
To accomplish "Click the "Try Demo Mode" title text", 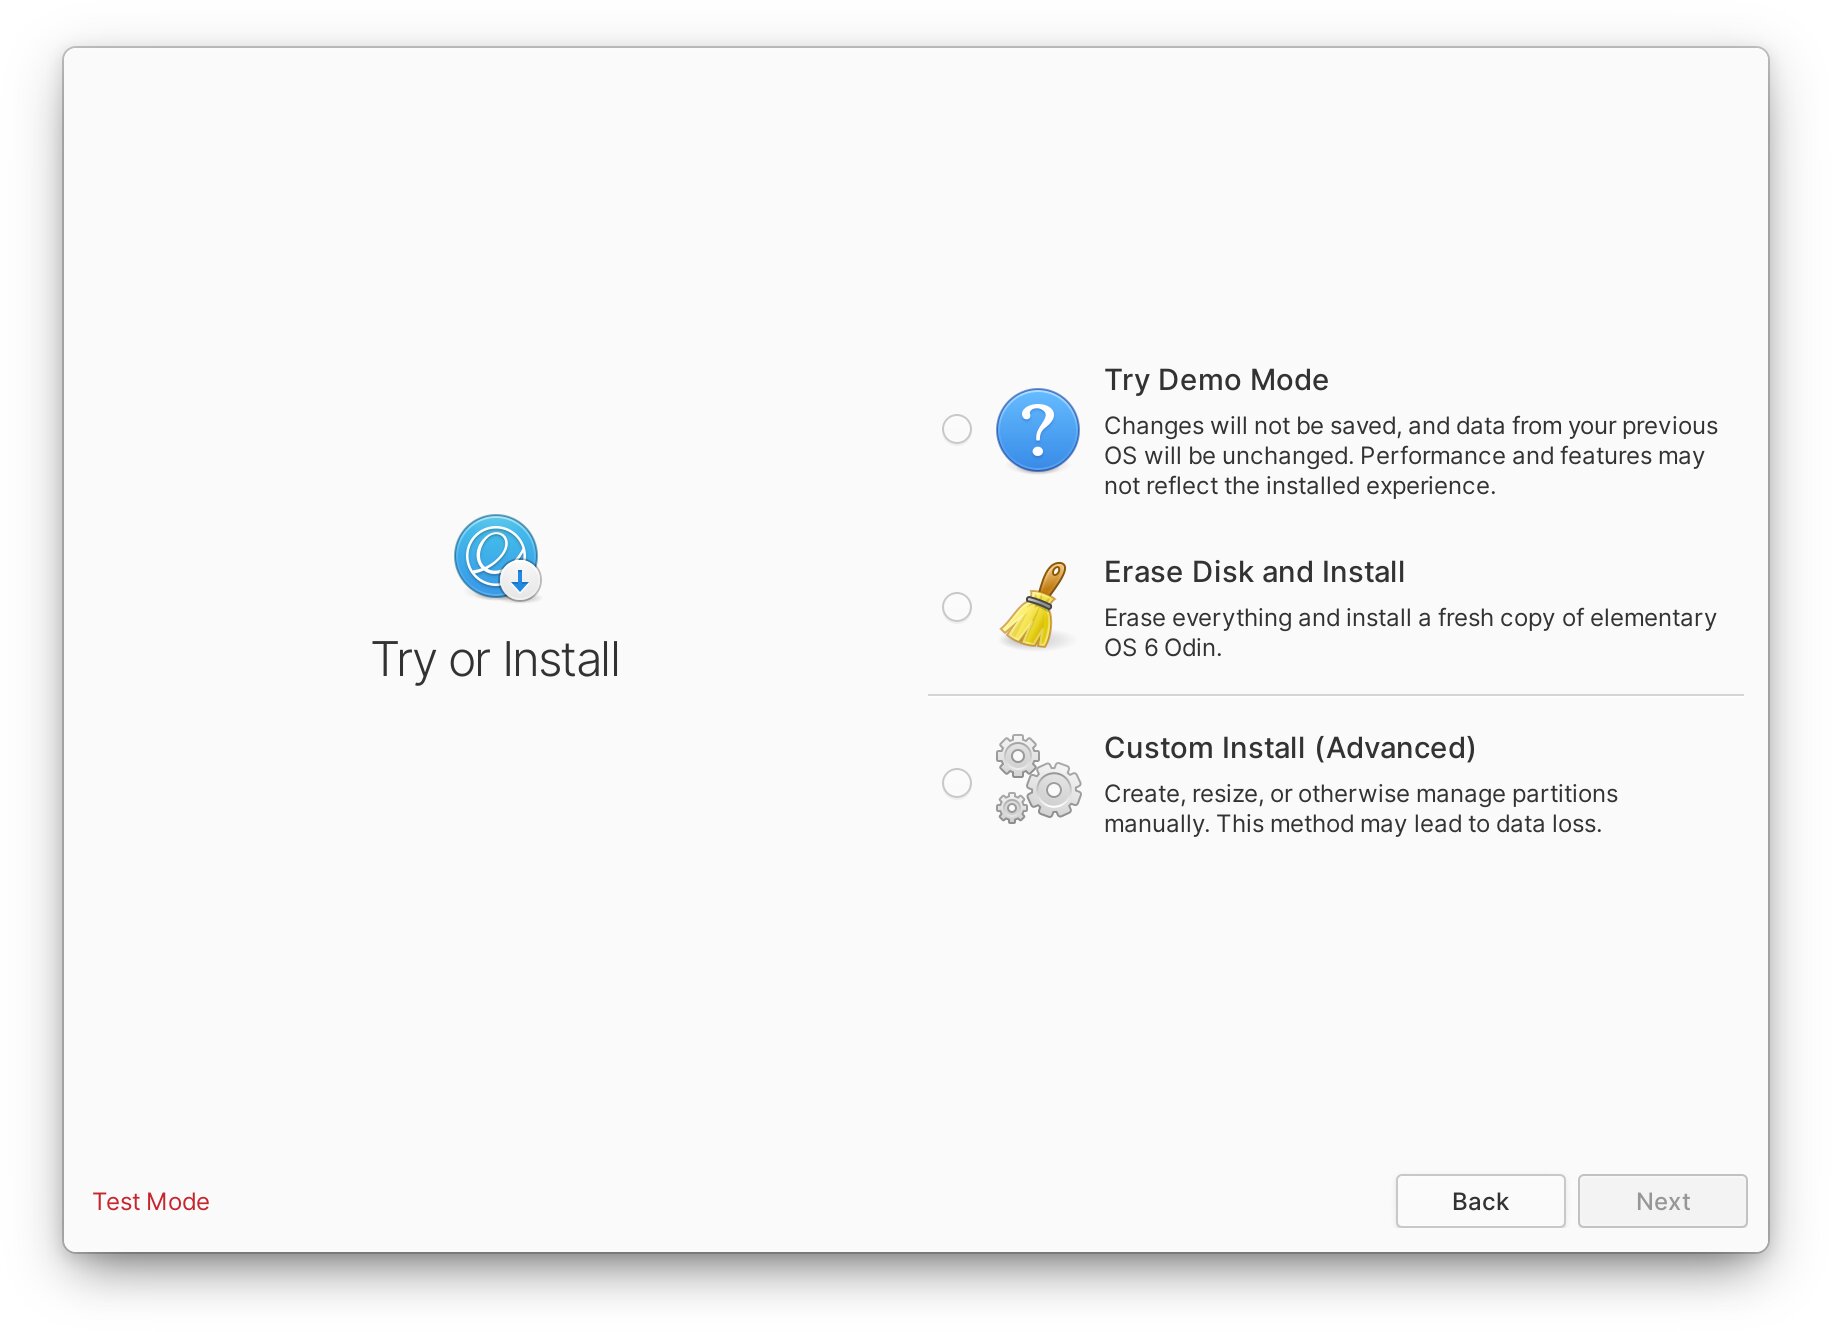I will click(x=1216, y=380).
